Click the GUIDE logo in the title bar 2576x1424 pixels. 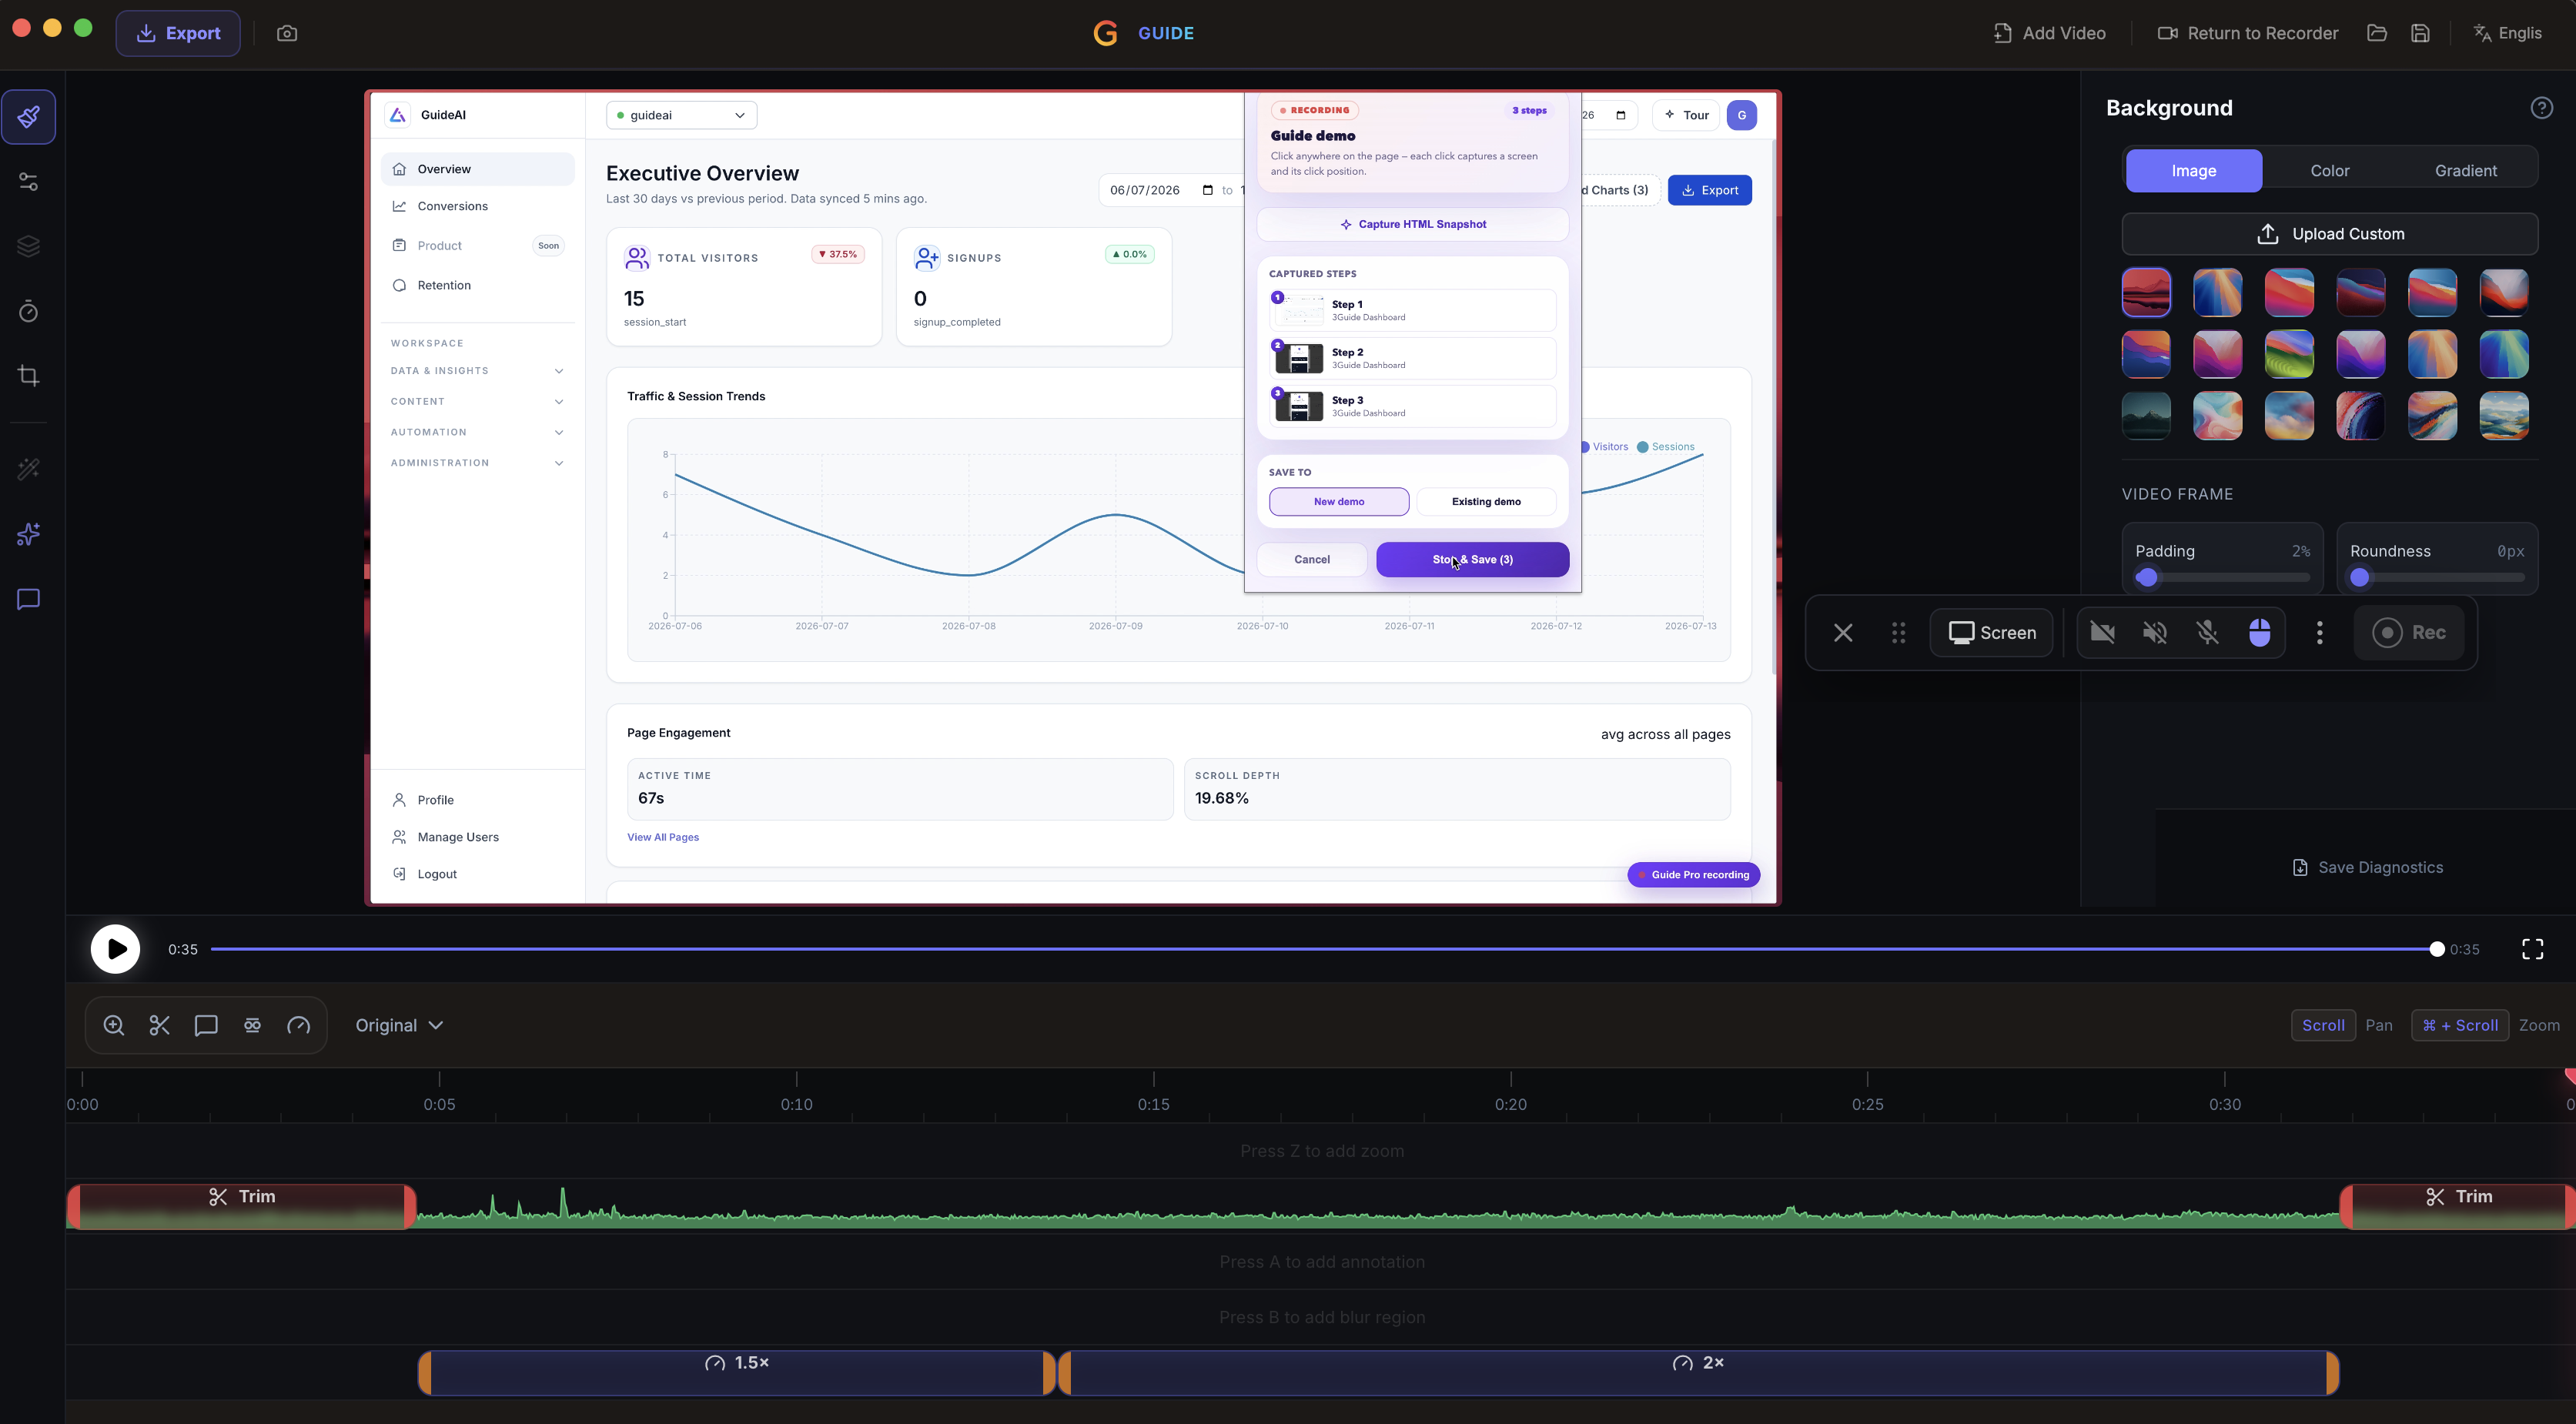pyautogui.click(x=1143, y=33)
